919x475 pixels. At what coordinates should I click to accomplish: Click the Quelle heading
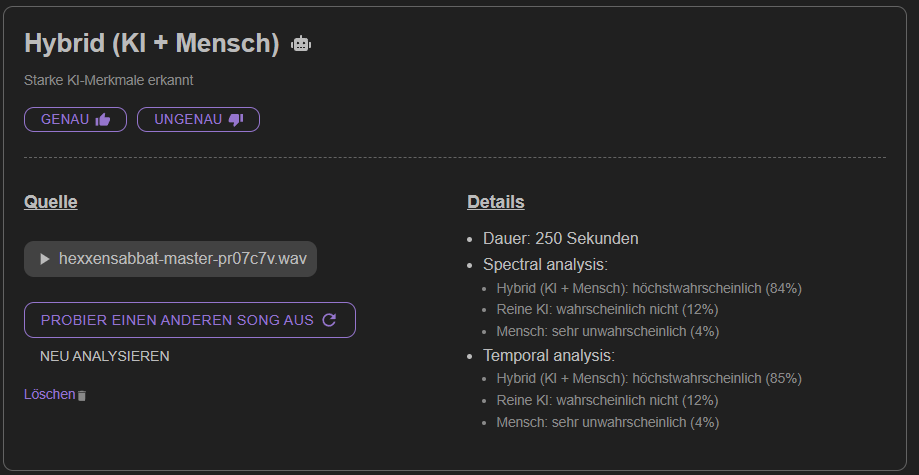coord(50,202)
